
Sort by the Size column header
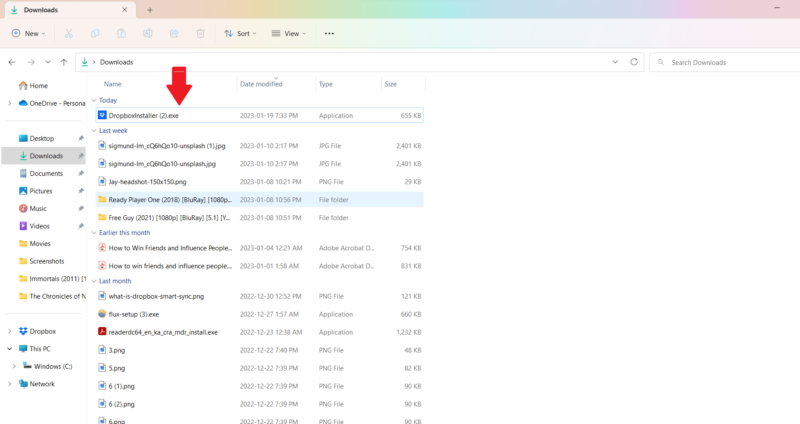tap(391, 84)
